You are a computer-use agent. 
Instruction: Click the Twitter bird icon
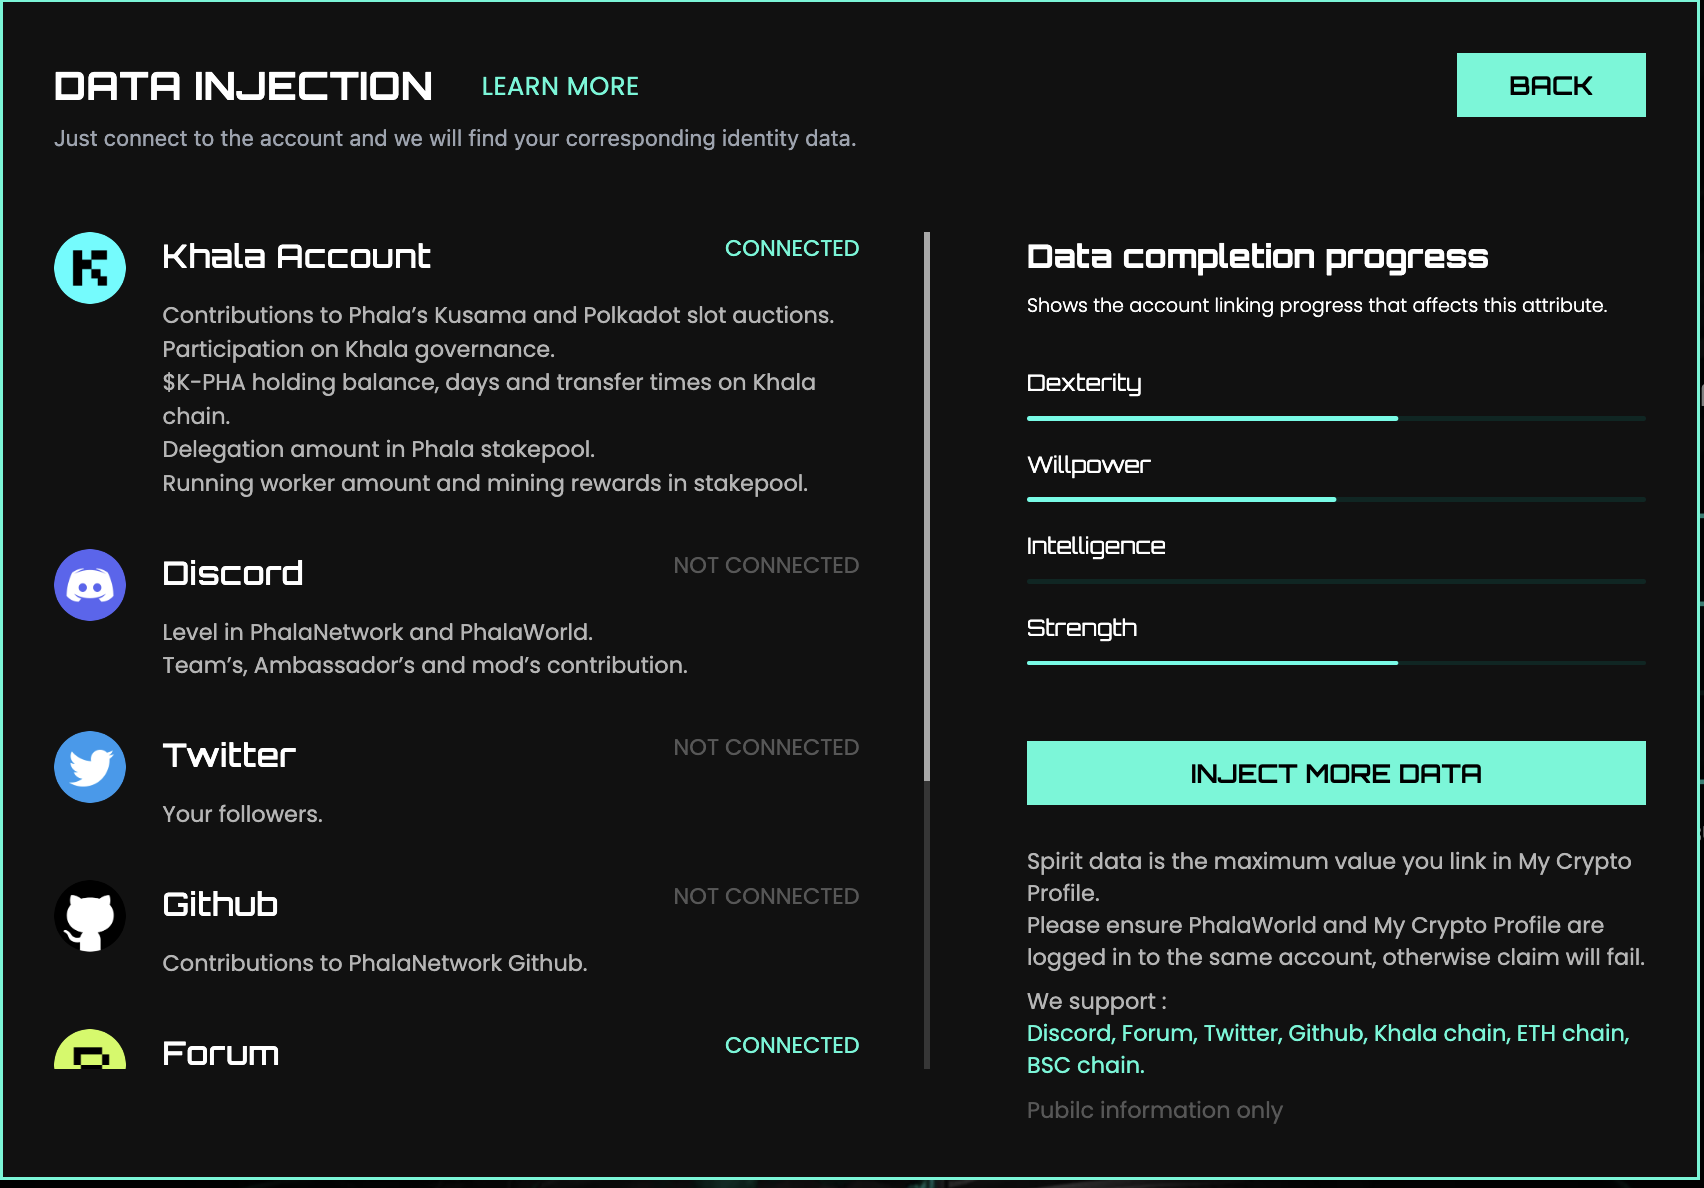click(90, 767)
